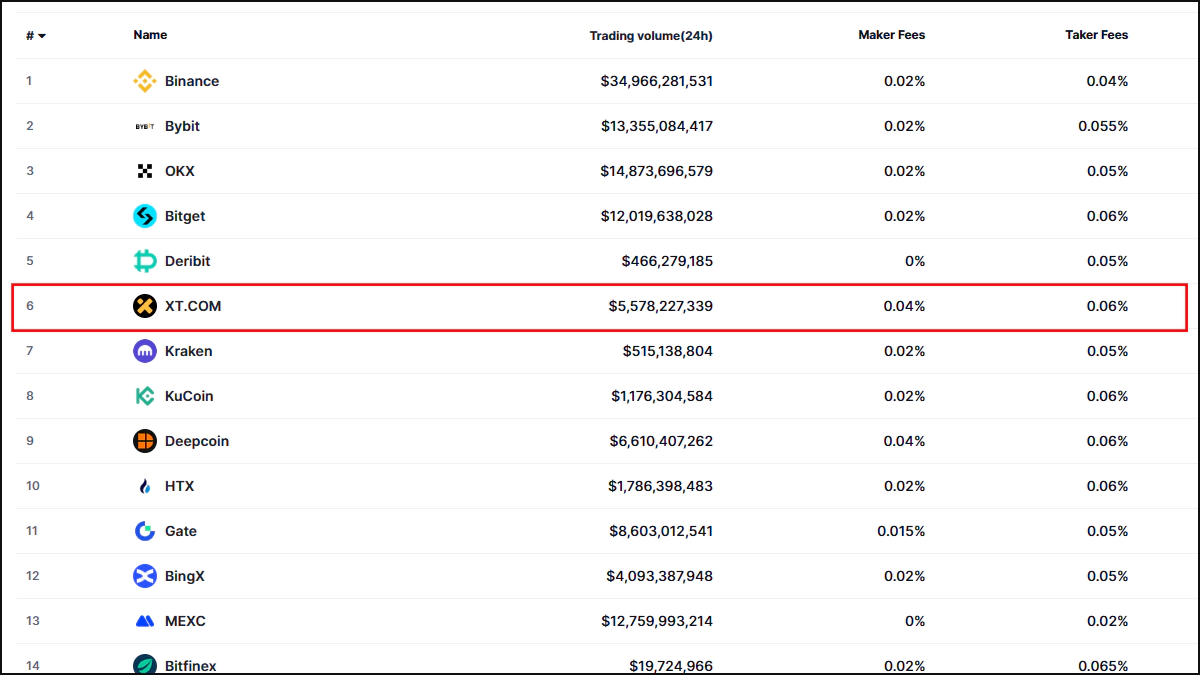The height and width of the screenshot is (675, 1200).
Task: Open the OKX exchange link
Action: pyautogui.click(x=180, y=171)
